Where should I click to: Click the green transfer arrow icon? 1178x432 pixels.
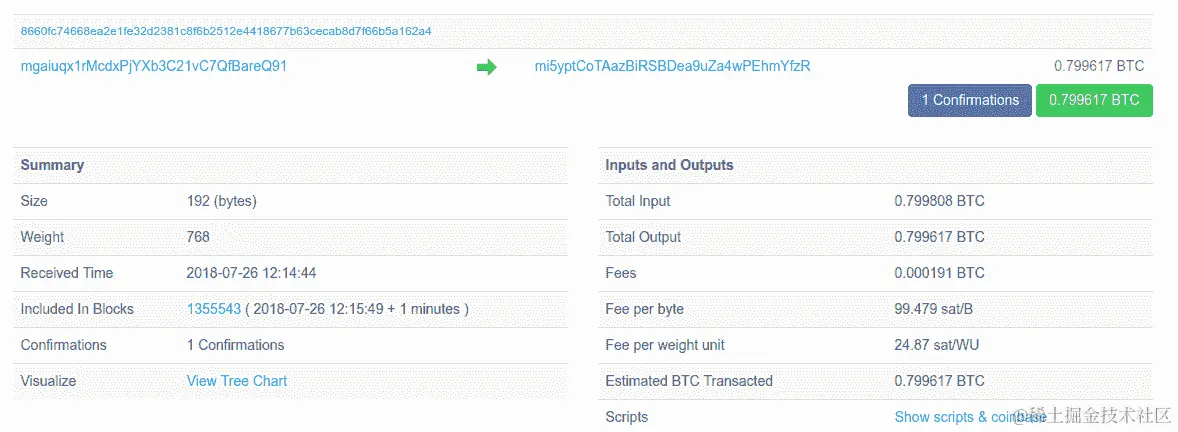487,68
